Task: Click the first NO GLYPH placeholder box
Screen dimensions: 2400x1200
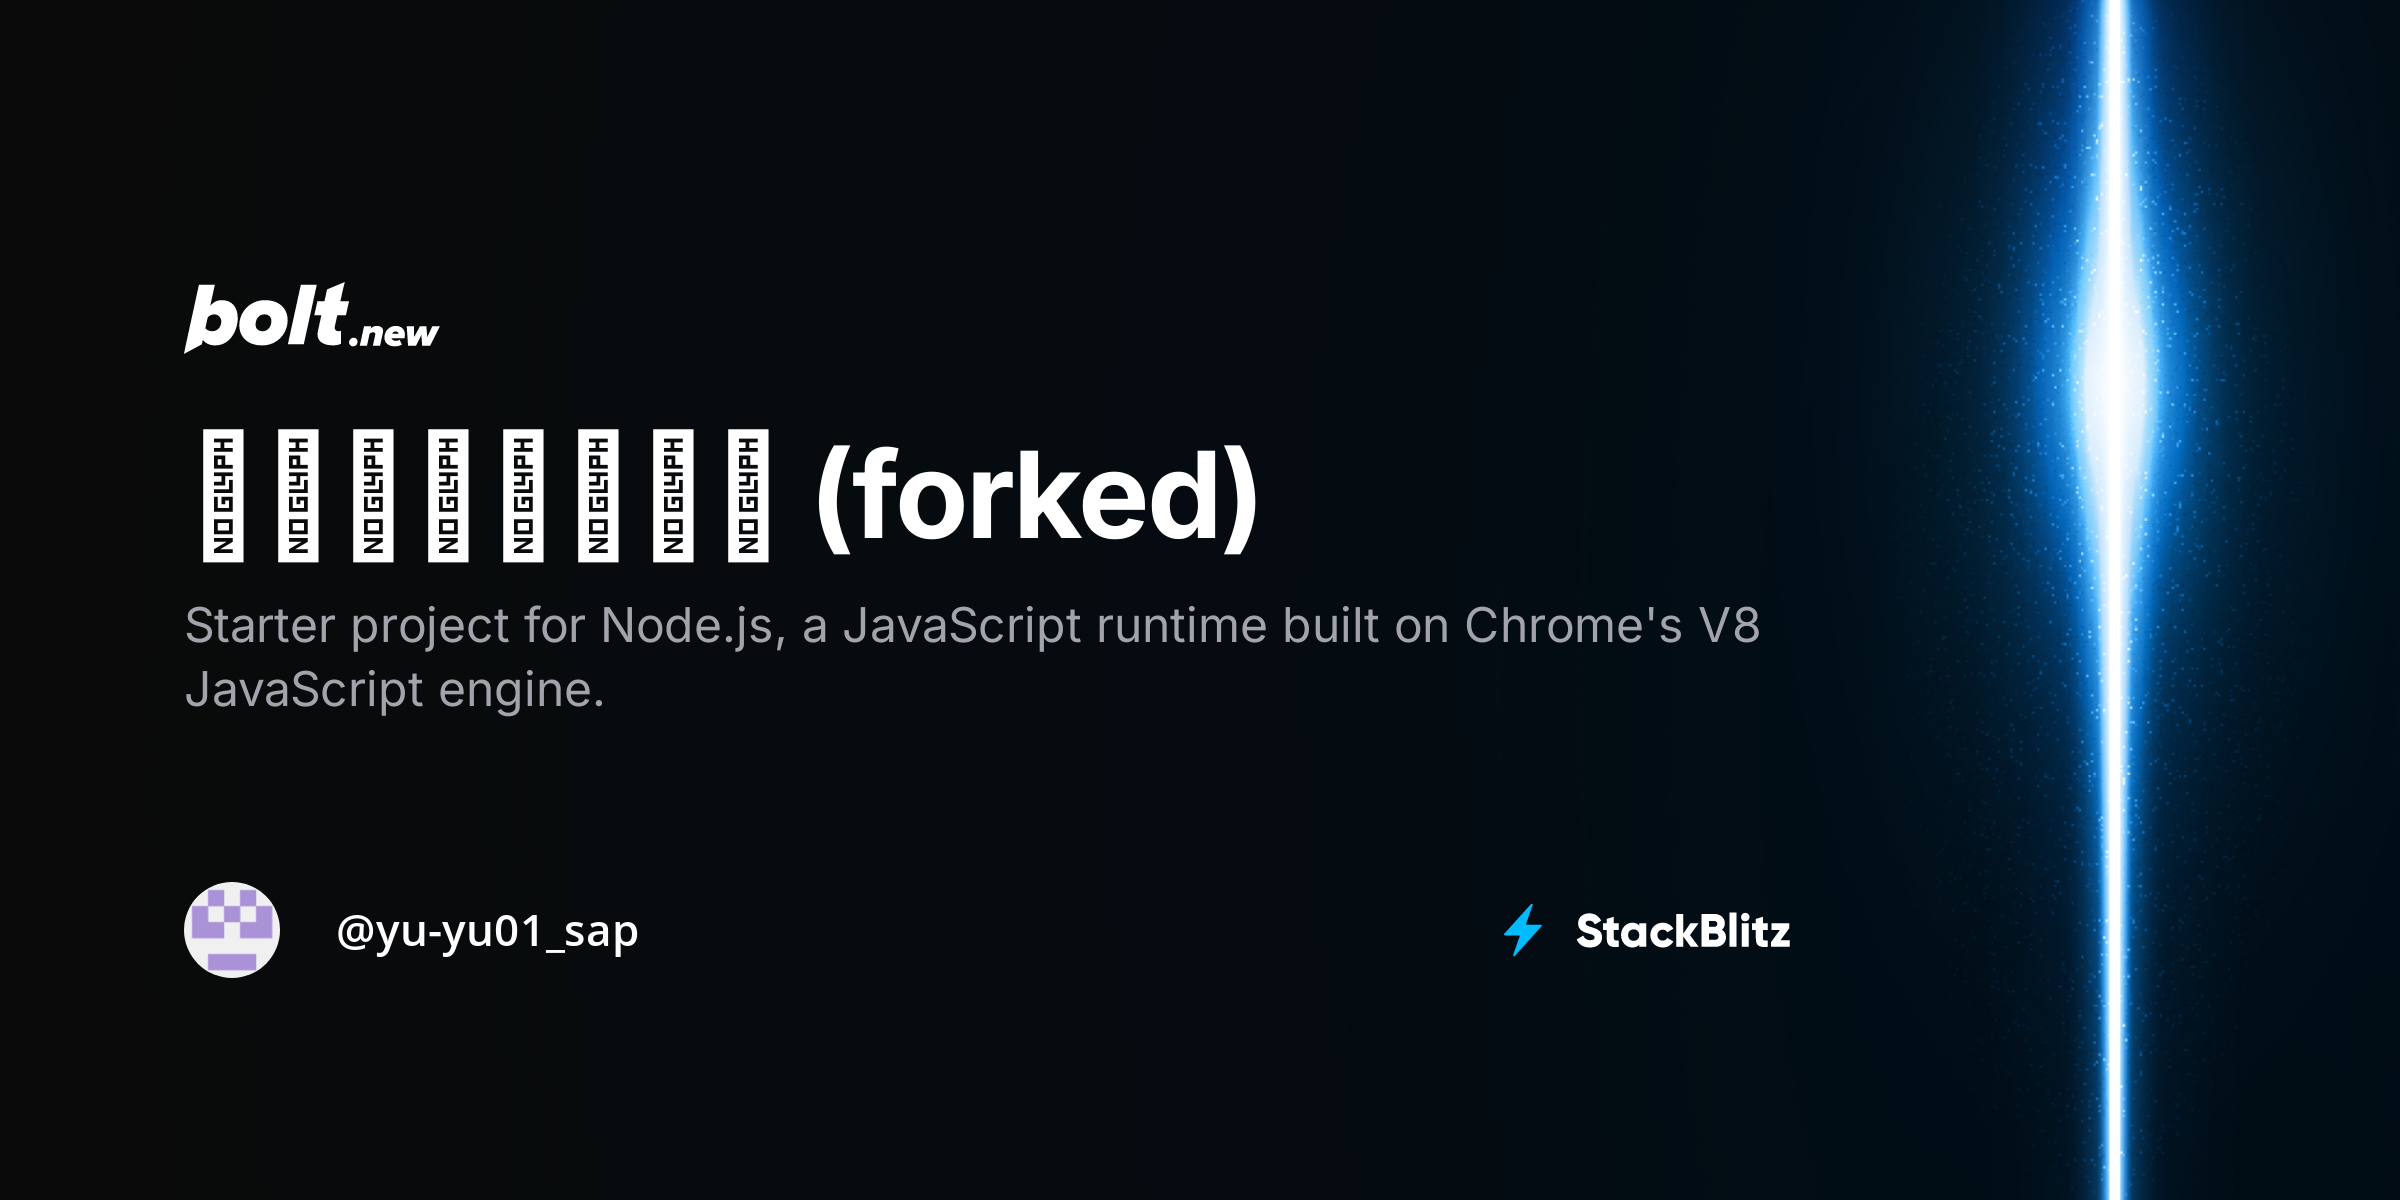Action: 223,496
